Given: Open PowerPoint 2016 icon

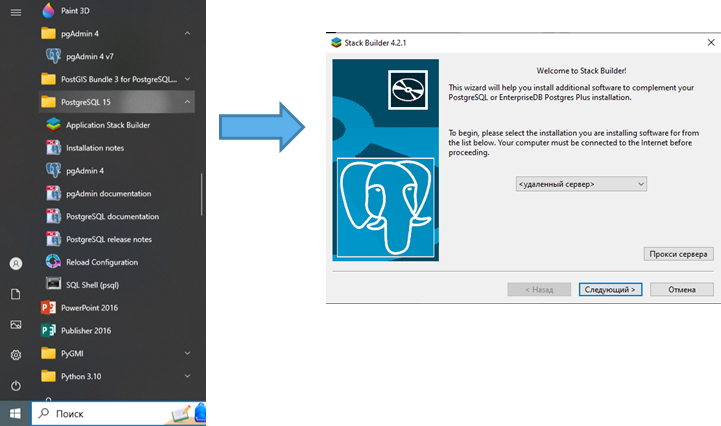Looking at the screenshot, I should 48,307.
